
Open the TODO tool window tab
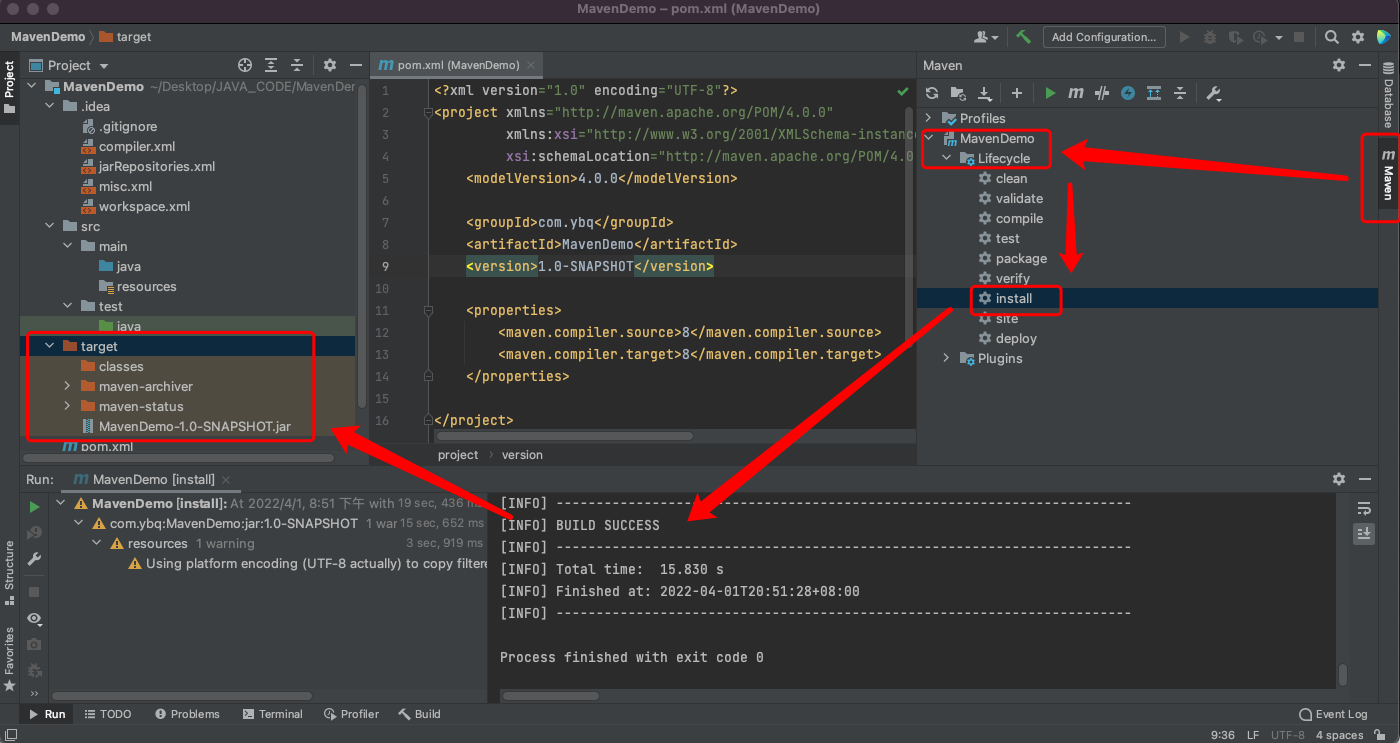click(108, 714)
